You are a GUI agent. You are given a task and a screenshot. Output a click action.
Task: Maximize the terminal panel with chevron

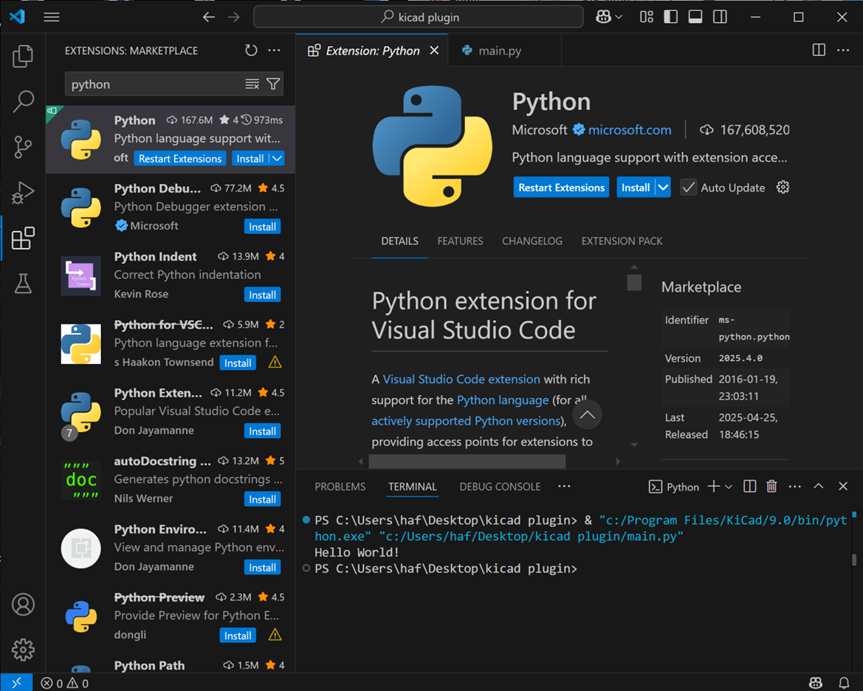pos(818,486)
